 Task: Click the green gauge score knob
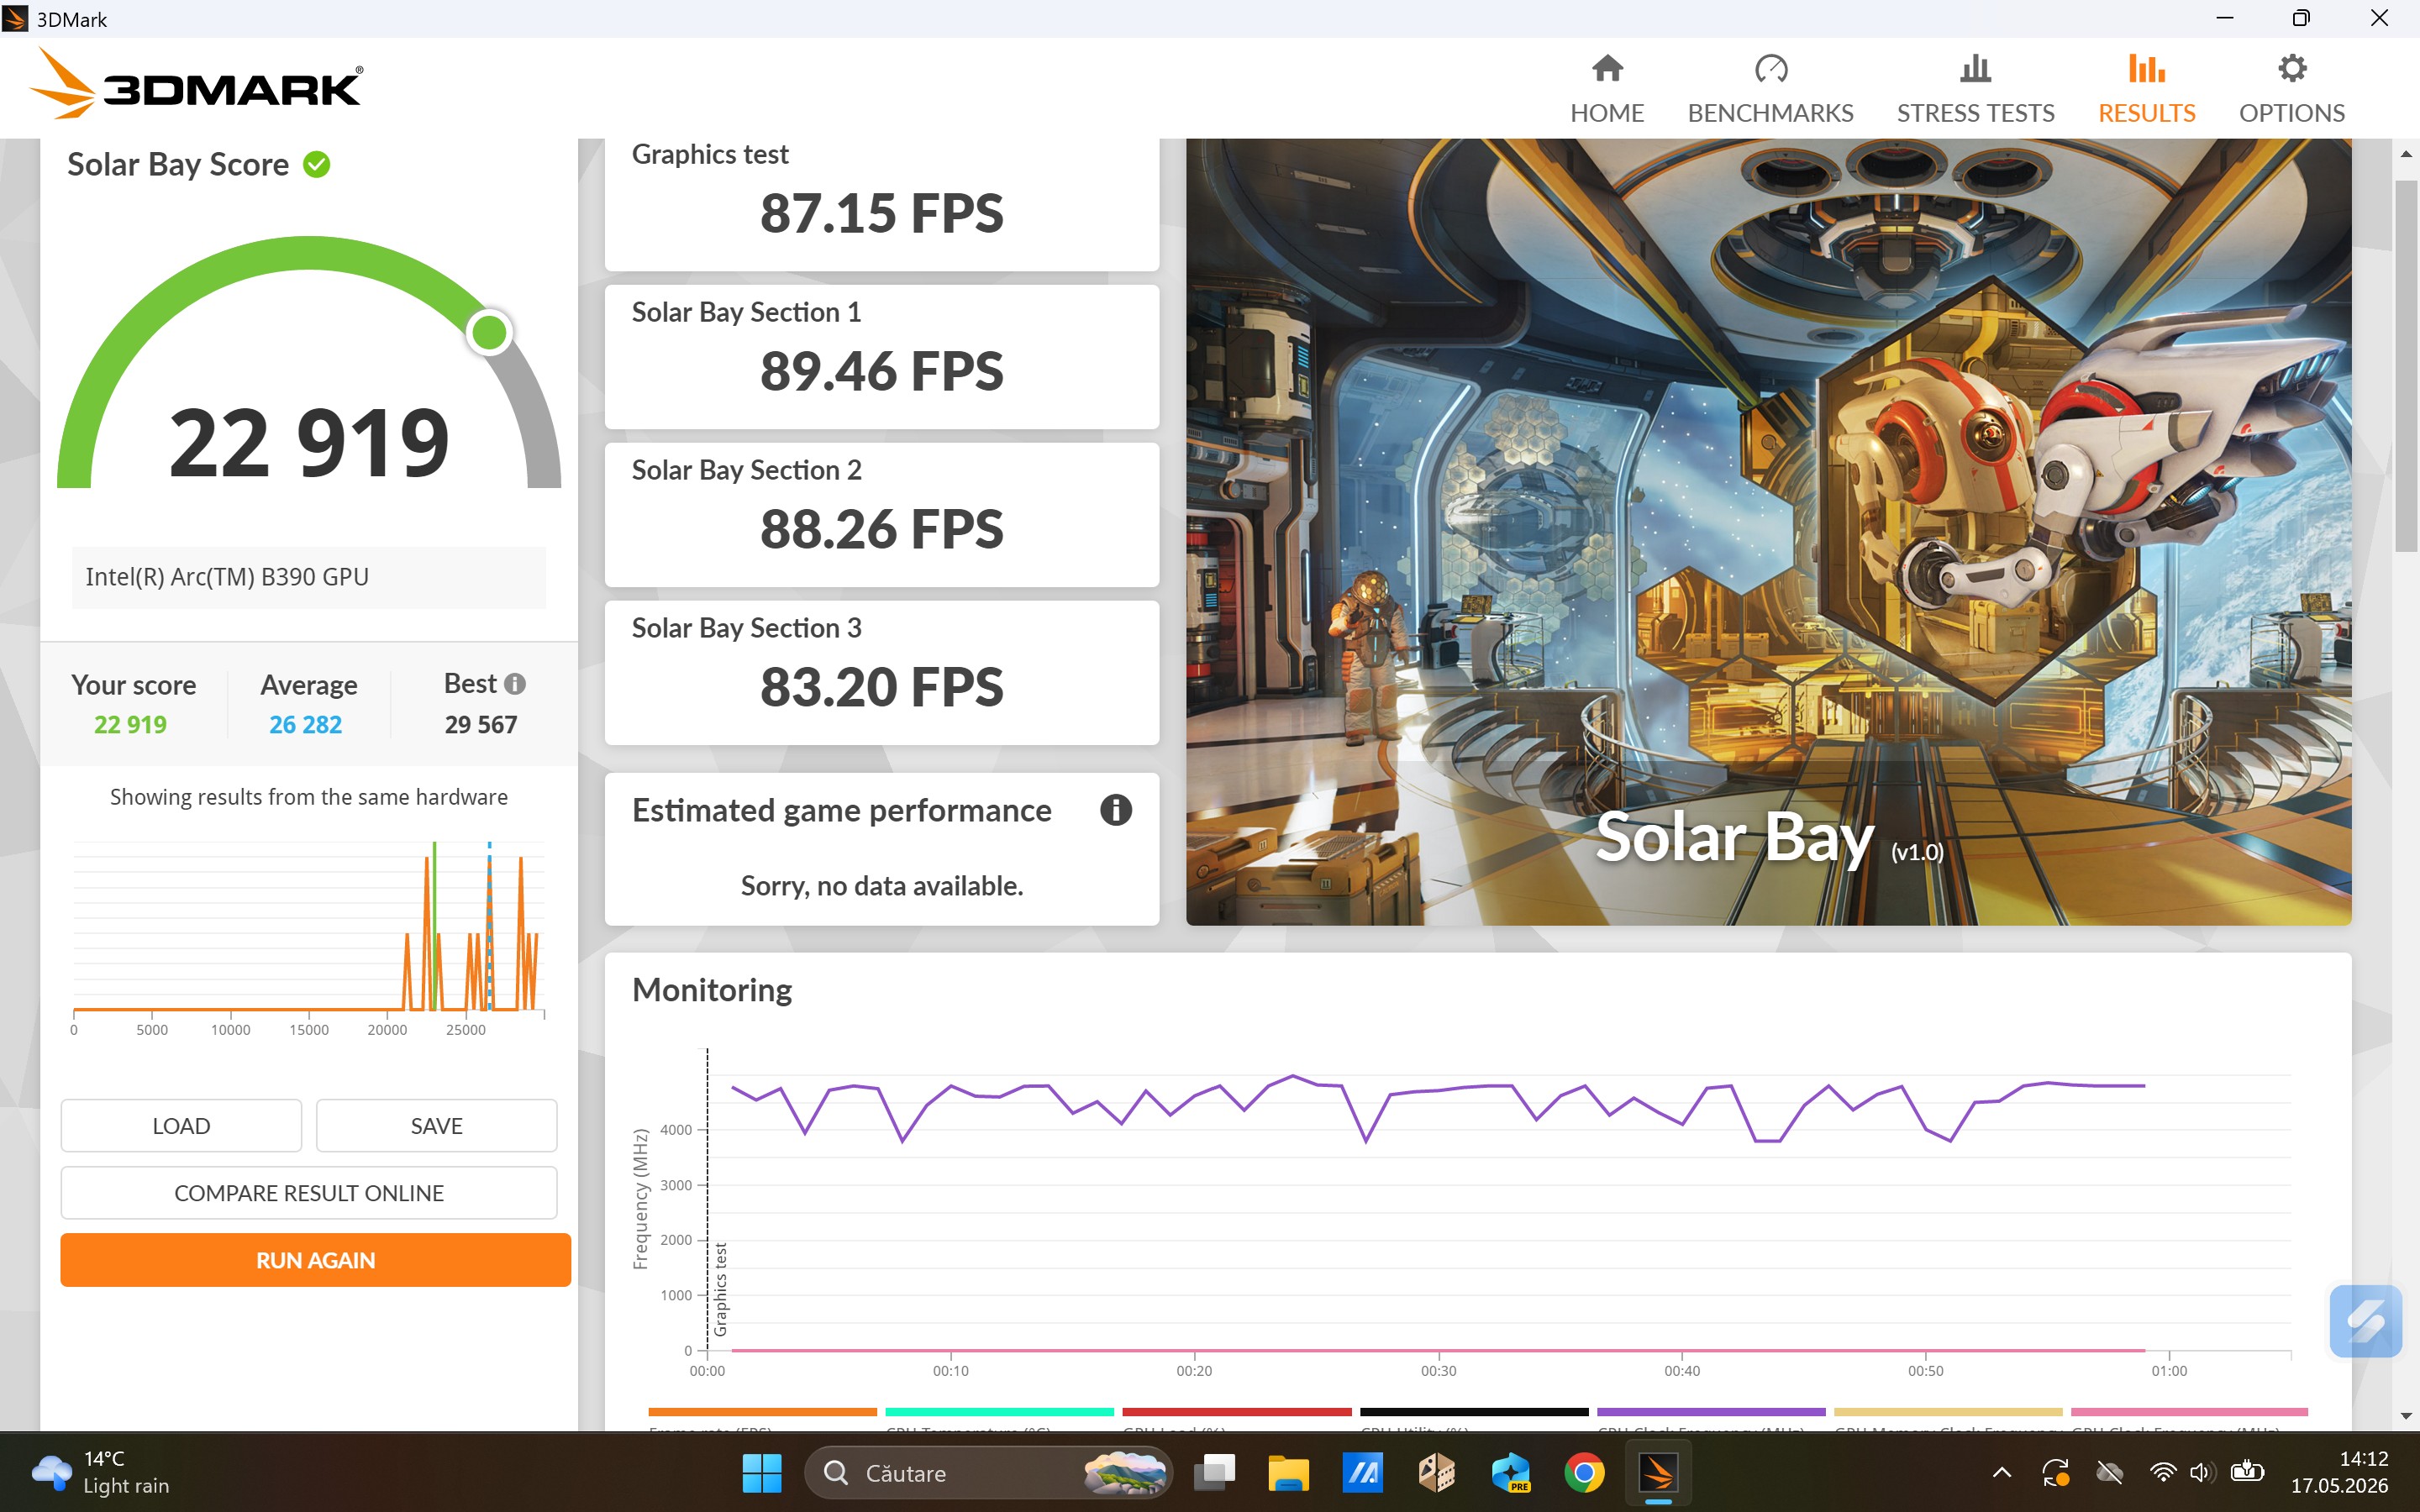(489, 332)
